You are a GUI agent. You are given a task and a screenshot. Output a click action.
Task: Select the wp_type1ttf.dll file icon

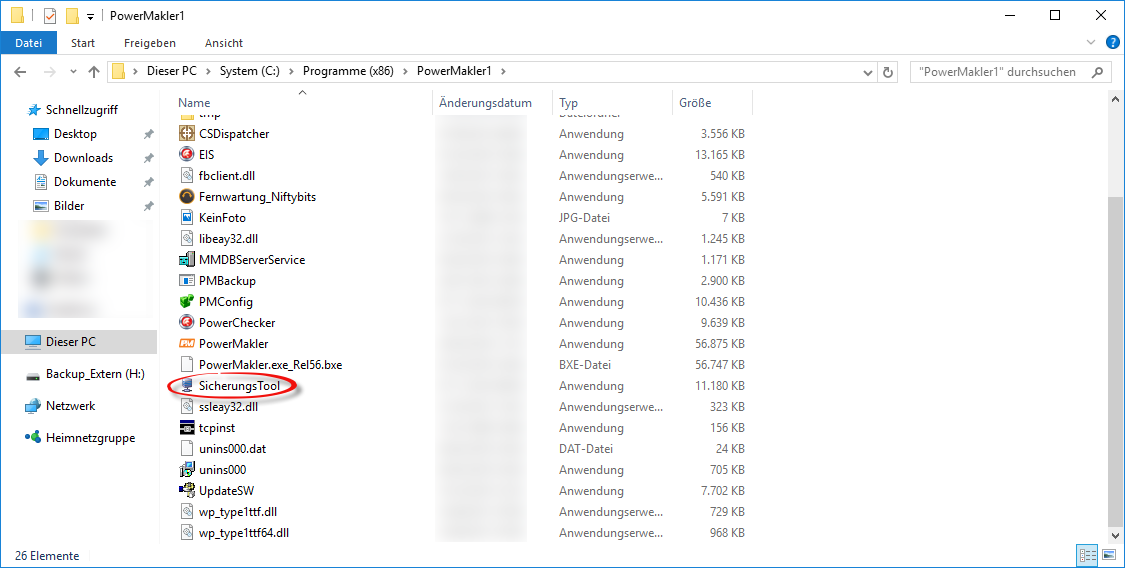tap(187, 512)
